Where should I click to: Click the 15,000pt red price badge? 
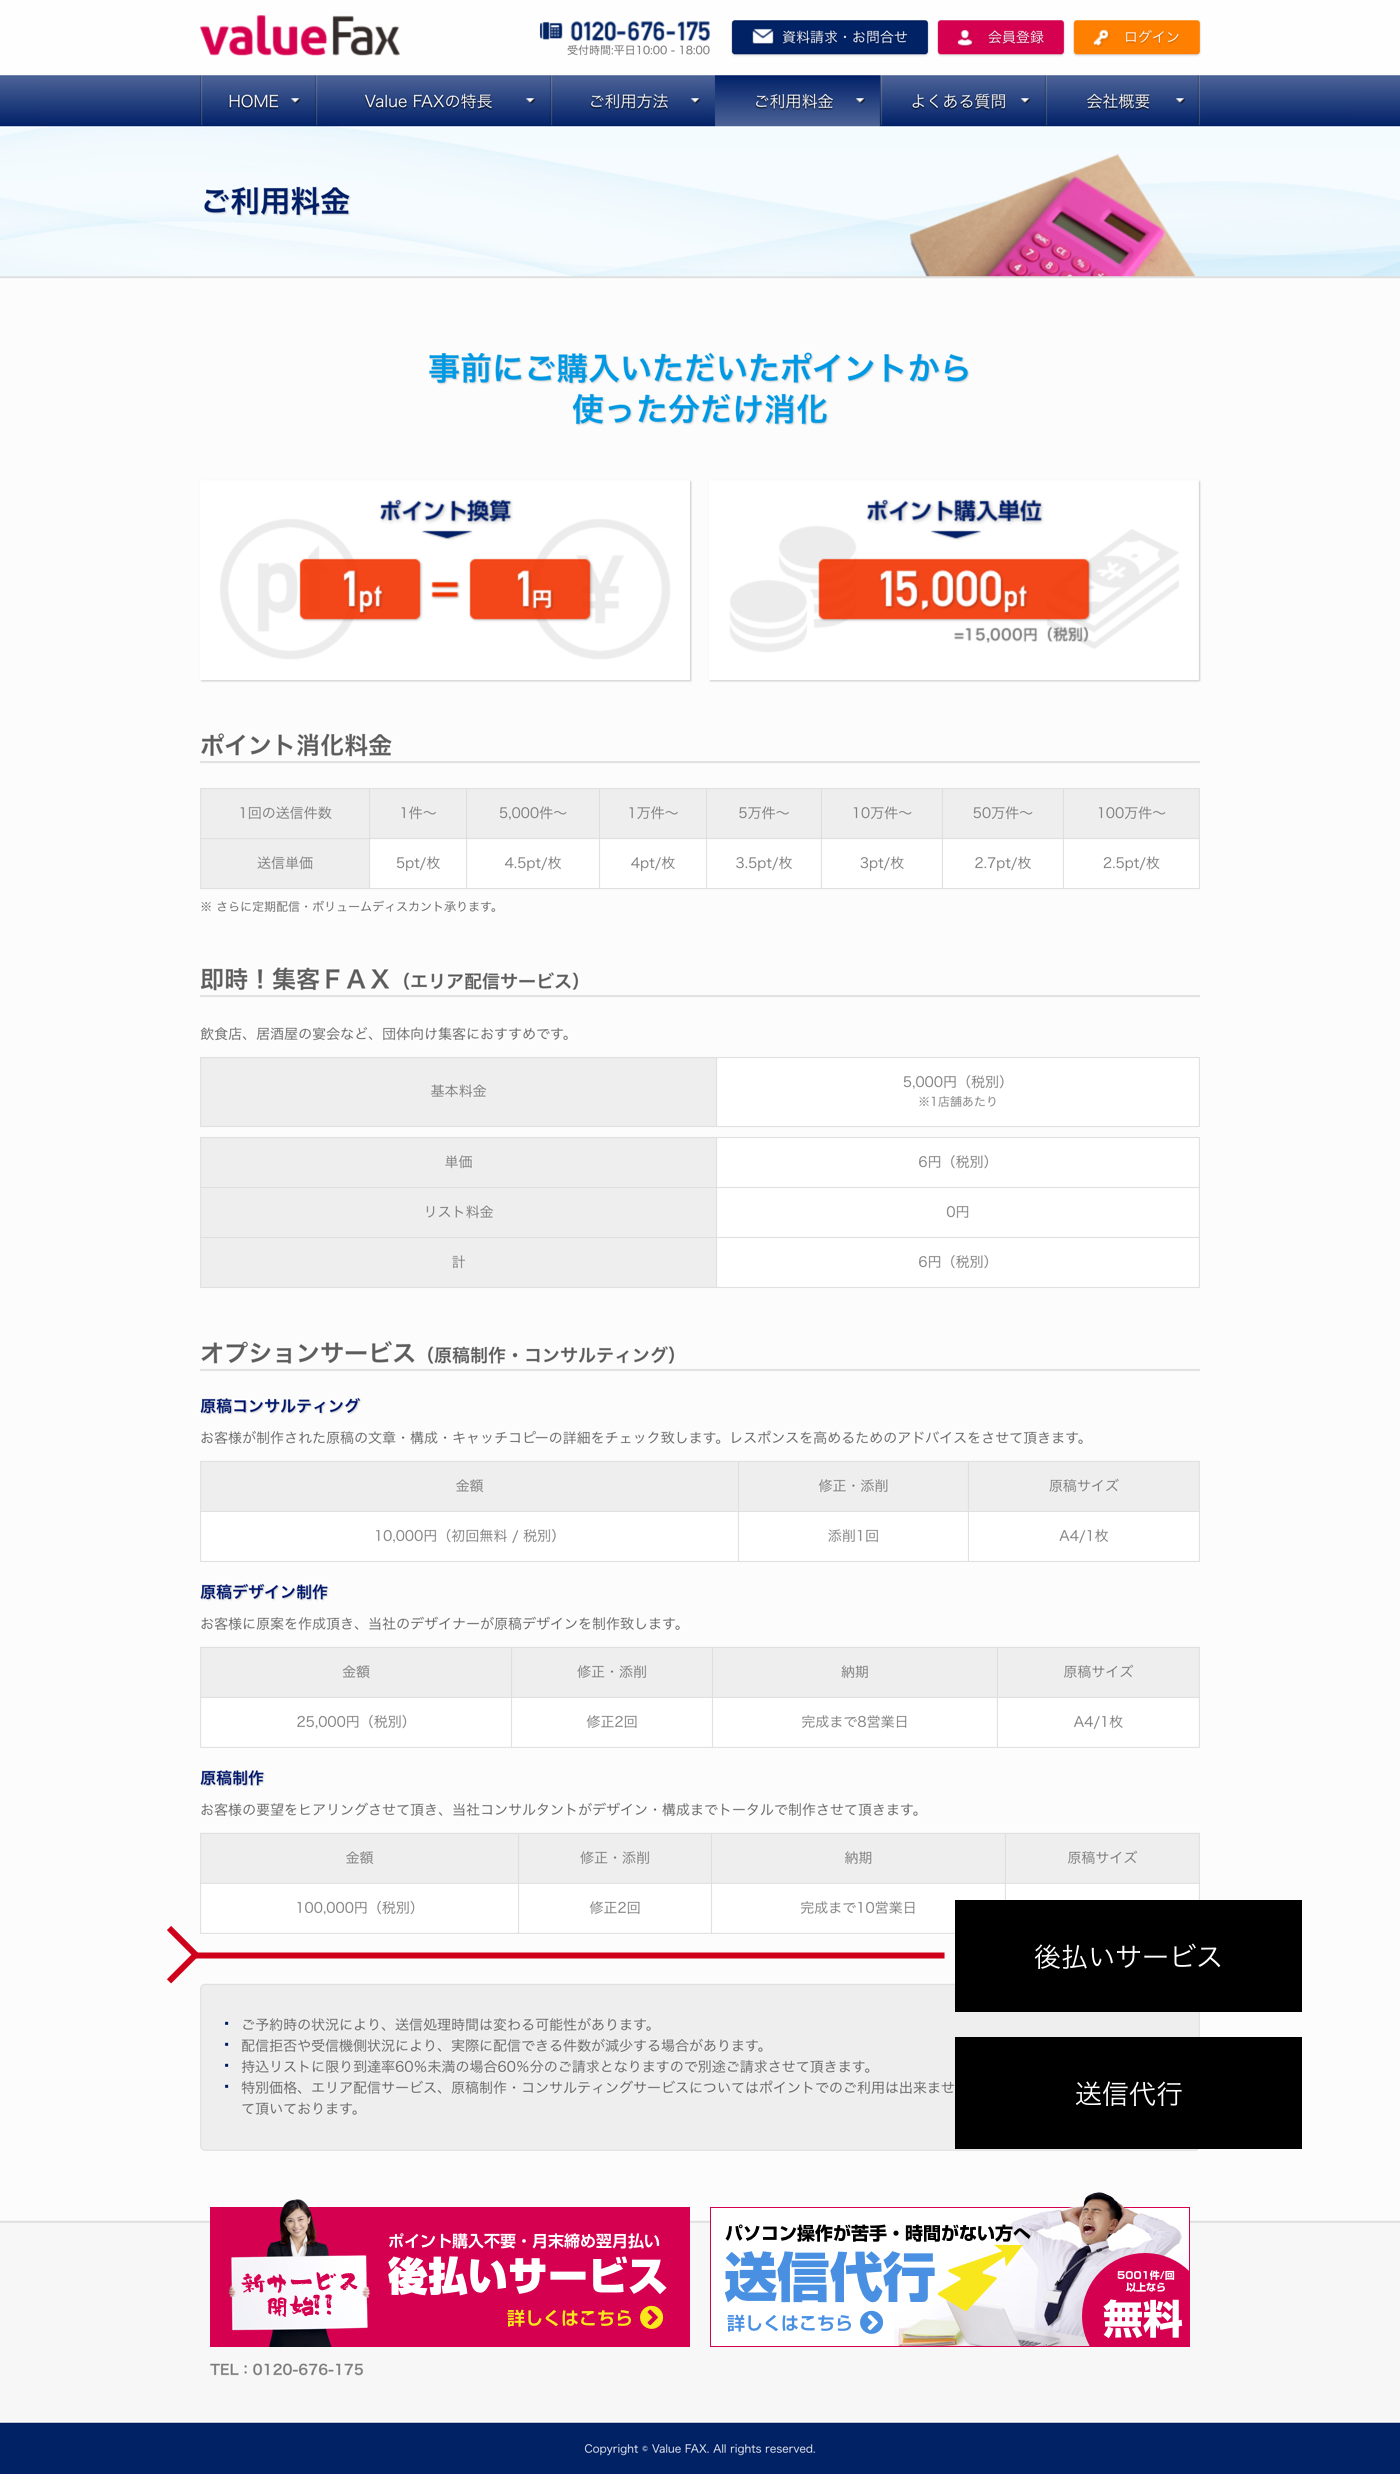[953, 589]
